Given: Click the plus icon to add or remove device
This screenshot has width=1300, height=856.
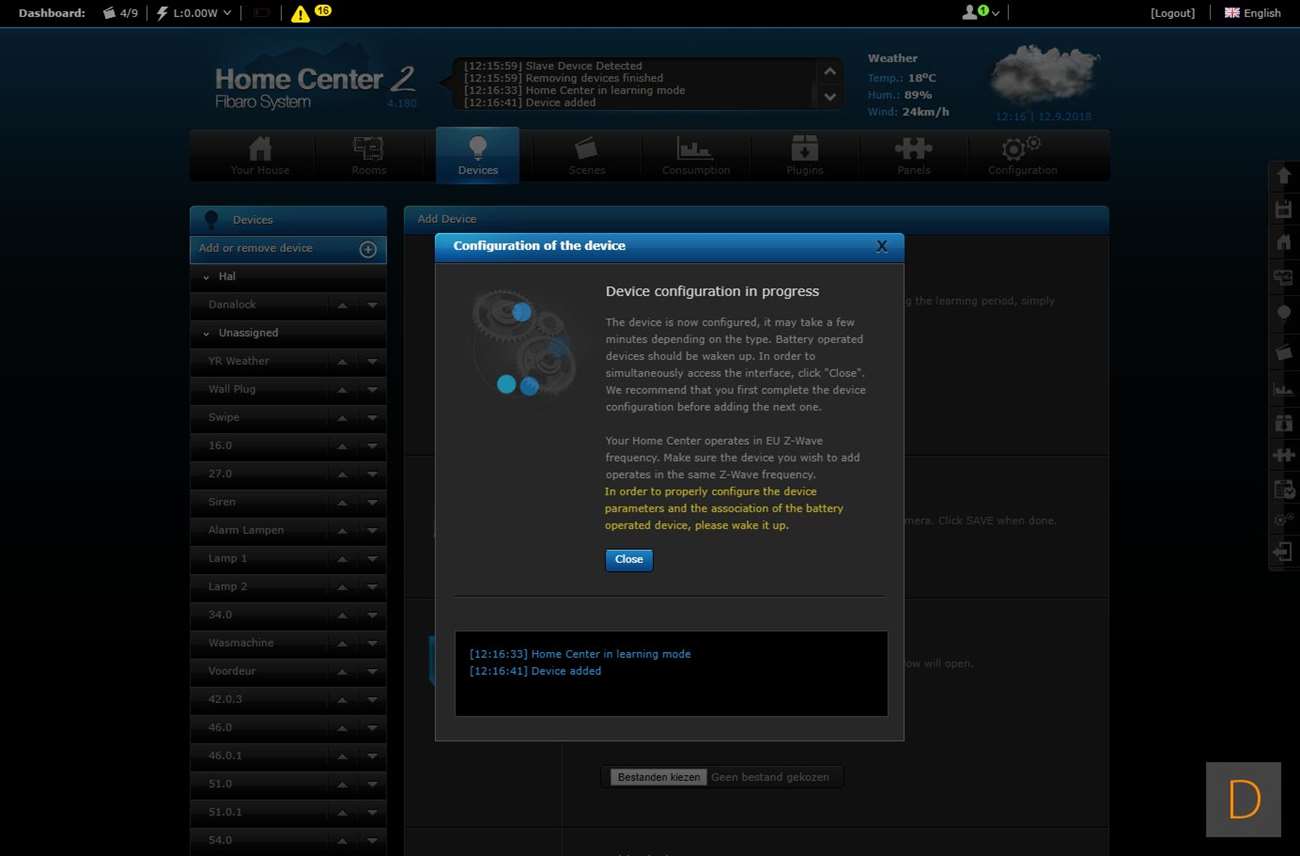Looking at the screenshot, I should (x=368, y=249).
